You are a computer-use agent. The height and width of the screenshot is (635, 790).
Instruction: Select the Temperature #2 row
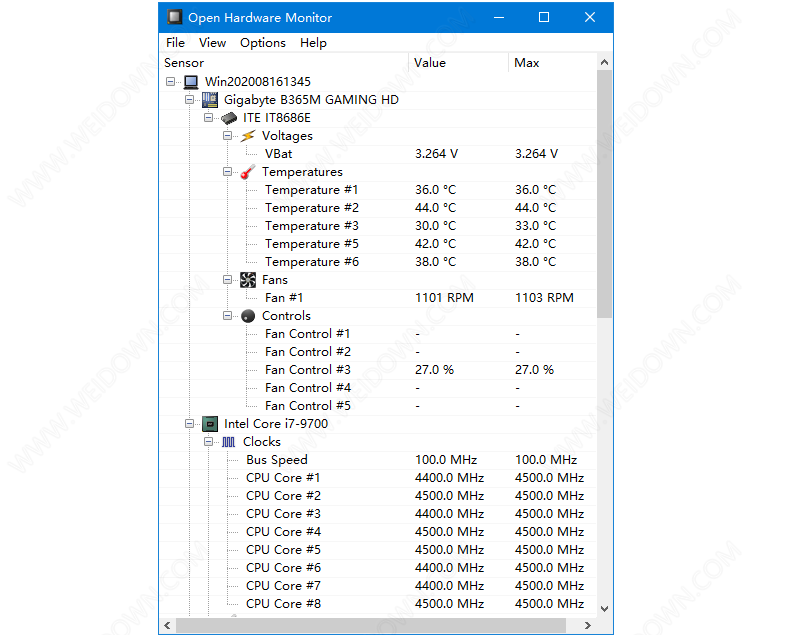(378, 208)
